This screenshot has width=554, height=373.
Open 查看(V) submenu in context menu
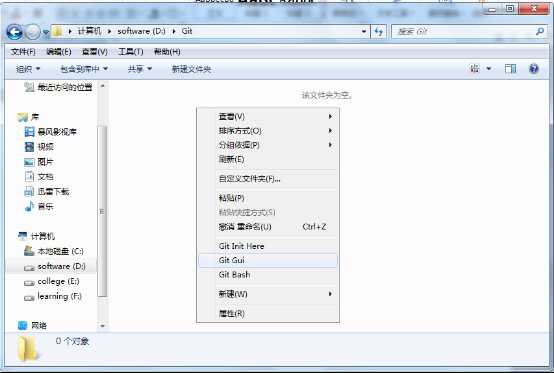268,117
